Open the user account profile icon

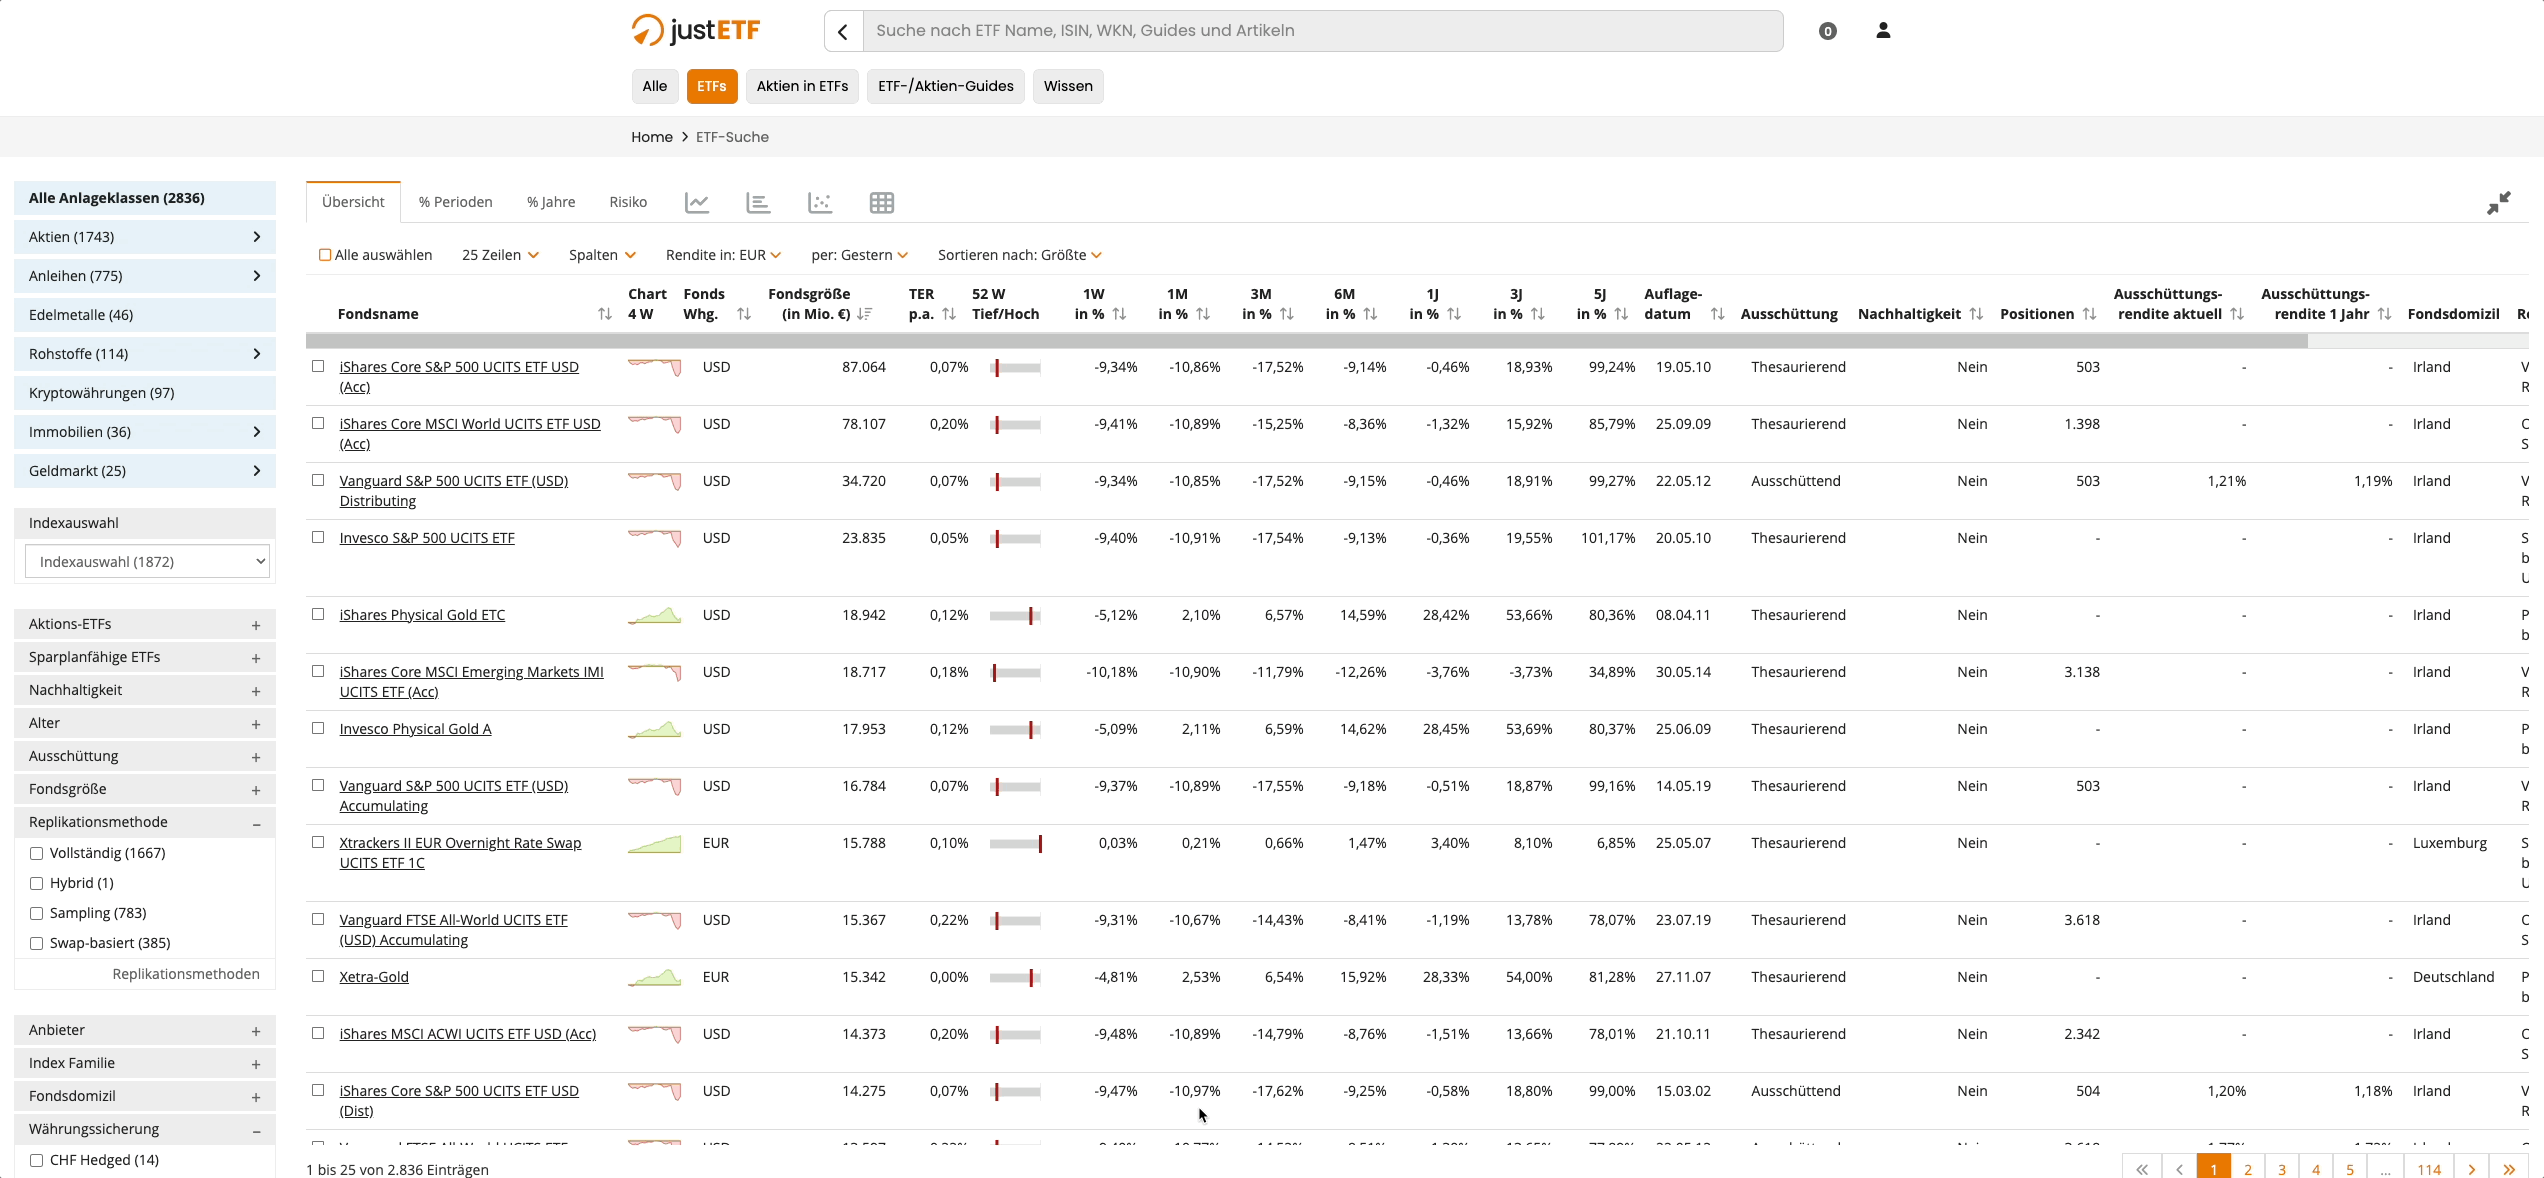click(x=1883, y=31)
